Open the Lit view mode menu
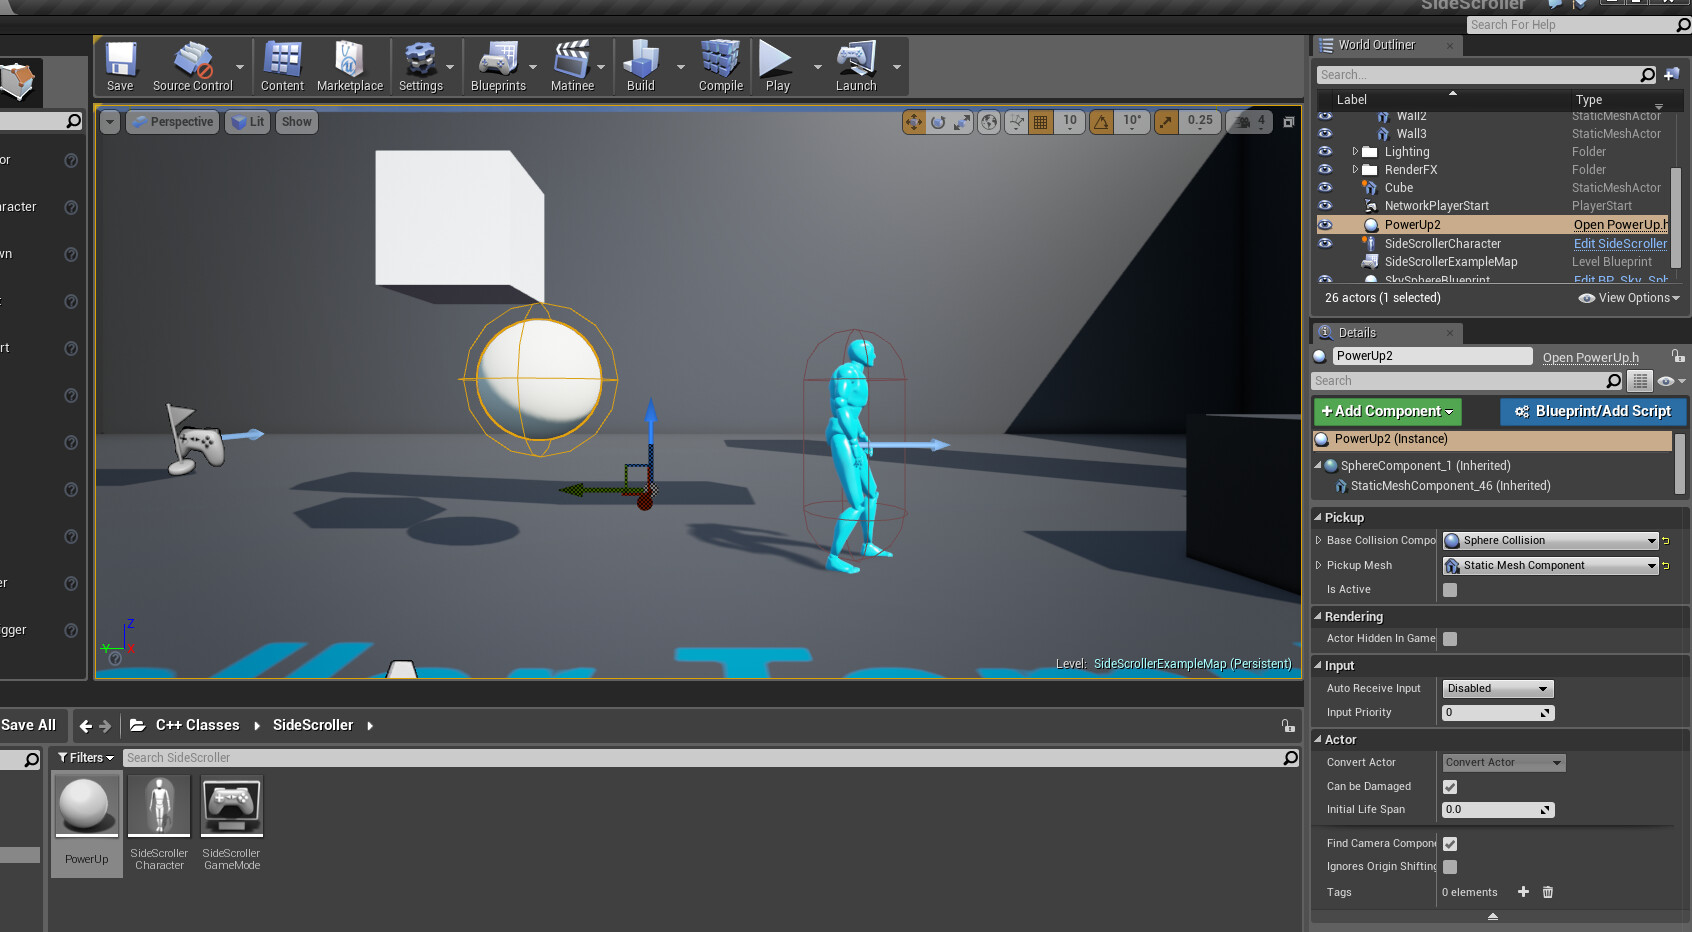 click(x=247, y=122)
